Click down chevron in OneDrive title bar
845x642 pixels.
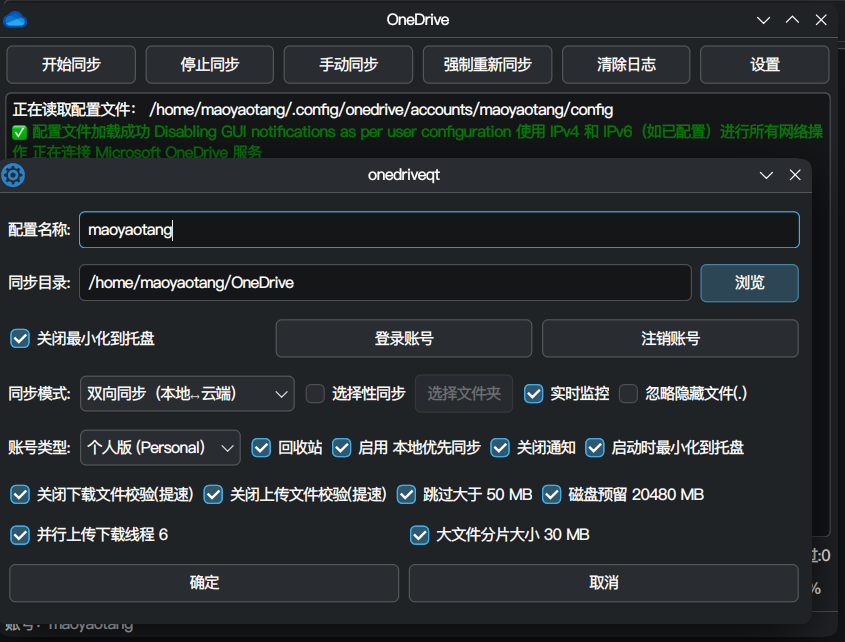pyautogui.click(x=763, y=20)
